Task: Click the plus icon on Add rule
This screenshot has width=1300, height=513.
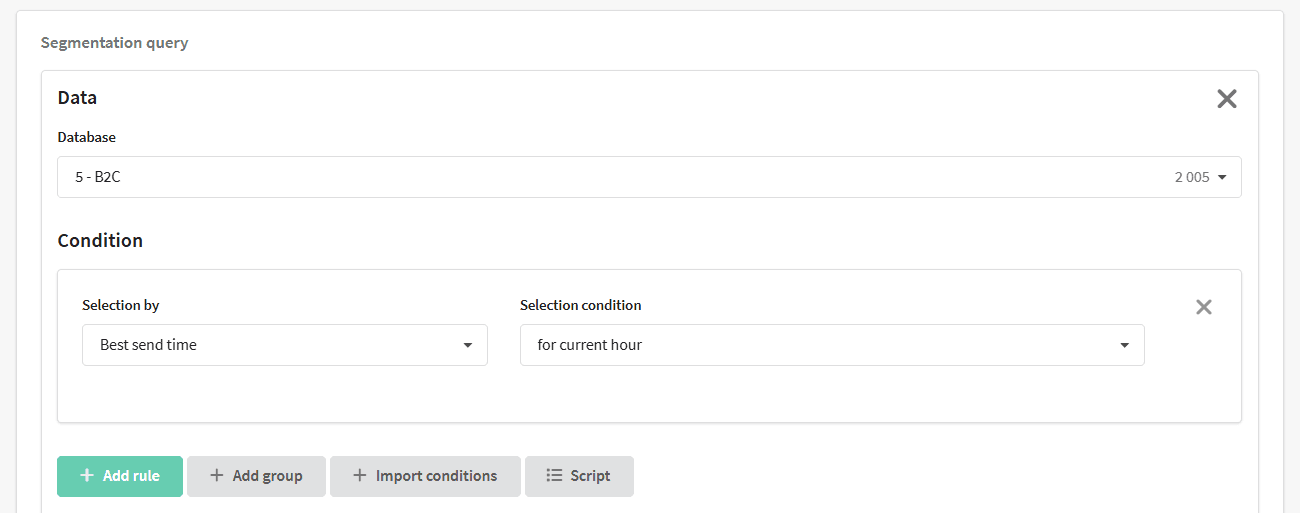Action: click(87, 476)
